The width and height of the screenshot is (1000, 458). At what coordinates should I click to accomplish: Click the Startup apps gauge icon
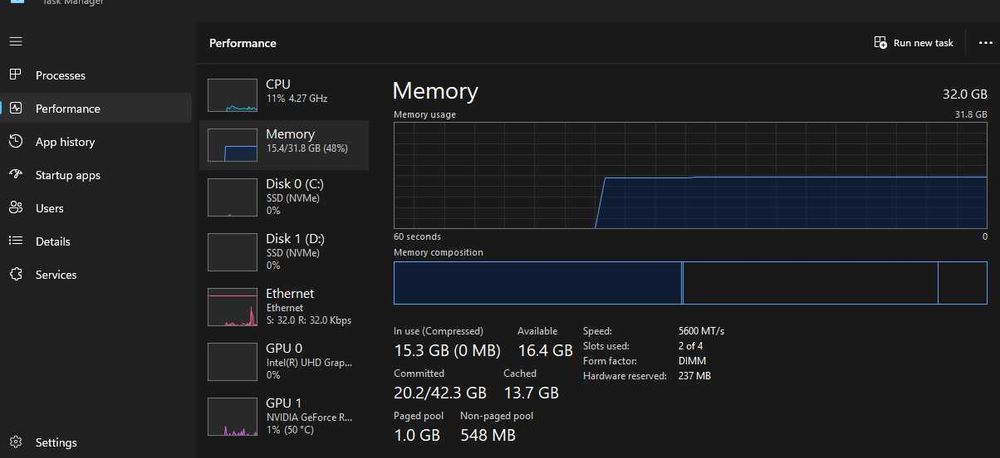[x=16, y=175]
